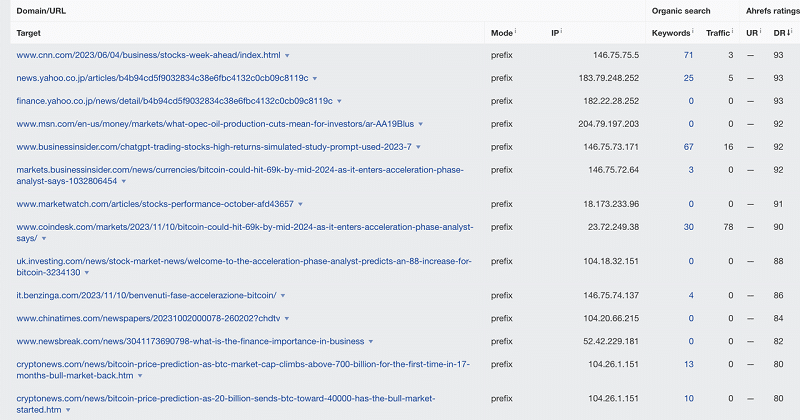Open the www.coindesk.com markets bitcoin link
Screen dimensions: 800x420
pos(245,233)
